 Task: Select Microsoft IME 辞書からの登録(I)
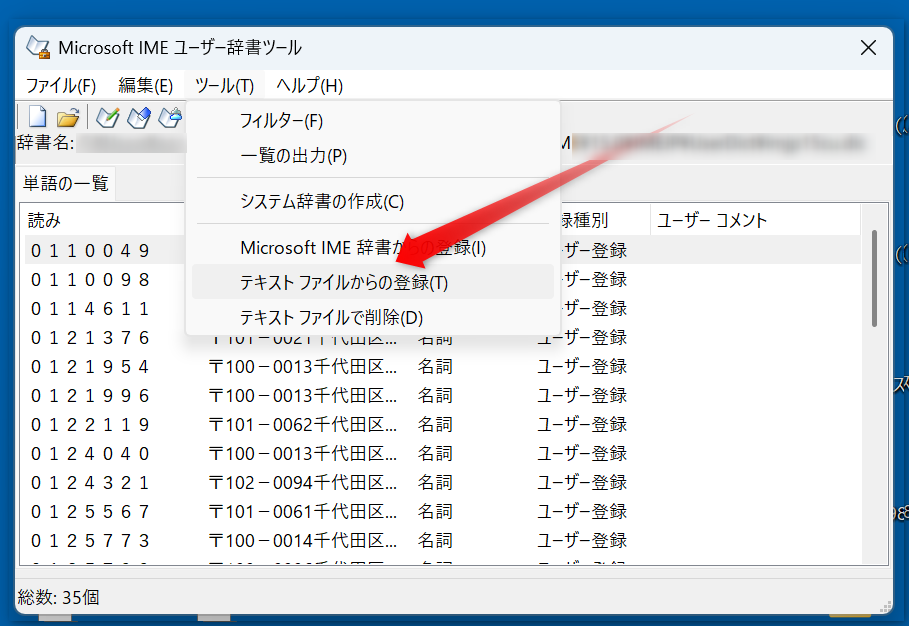click(x=373, y=248)
